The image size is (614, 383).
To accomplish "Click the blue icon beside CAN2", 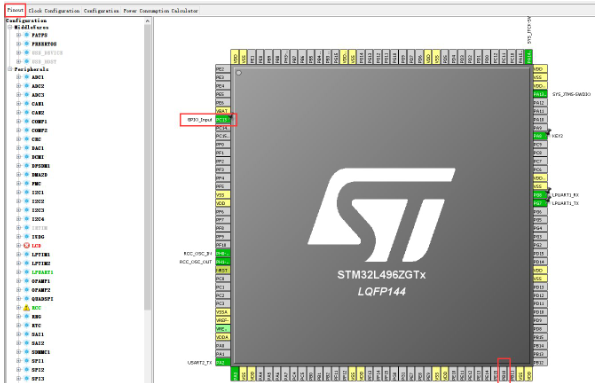I will point(27,112).
